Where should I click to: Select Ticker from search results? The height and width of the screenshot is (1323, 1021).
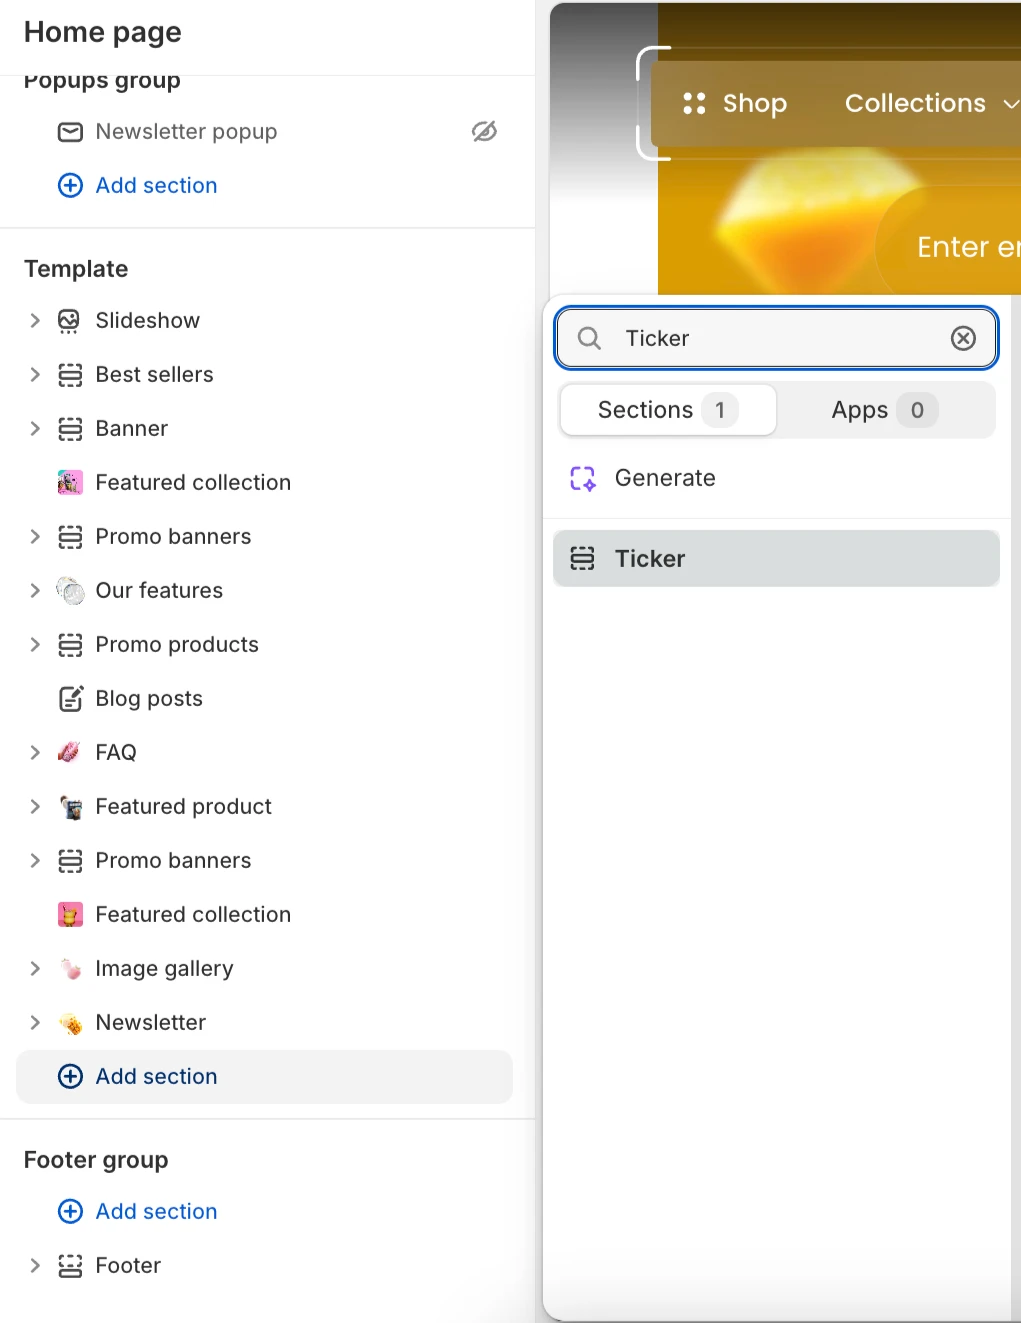[776, 558]
